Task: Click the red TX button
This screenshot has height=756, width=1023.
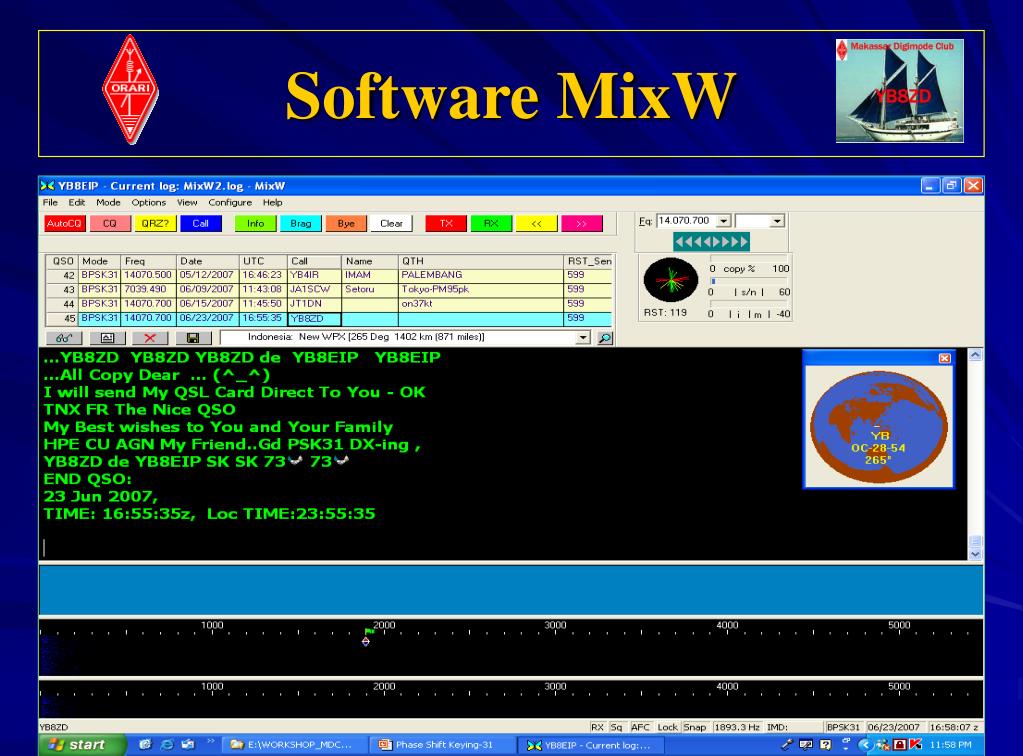Action: click(446, 224)
